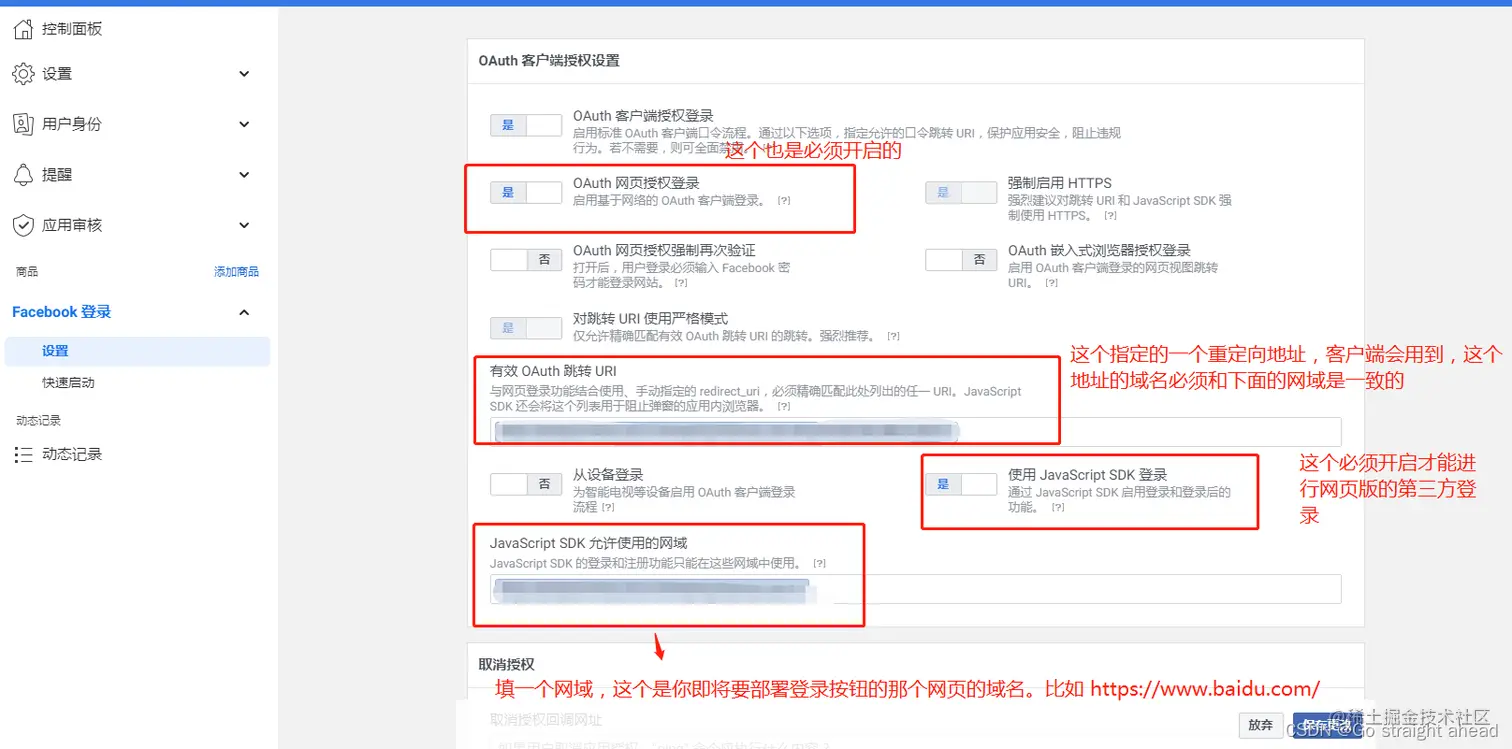Viewport: 1512px width, 749px height.
Task: Open help [?] for 对跳转 URI 使用严格模式
Action: pyautogui.click(x=893, y=337)
